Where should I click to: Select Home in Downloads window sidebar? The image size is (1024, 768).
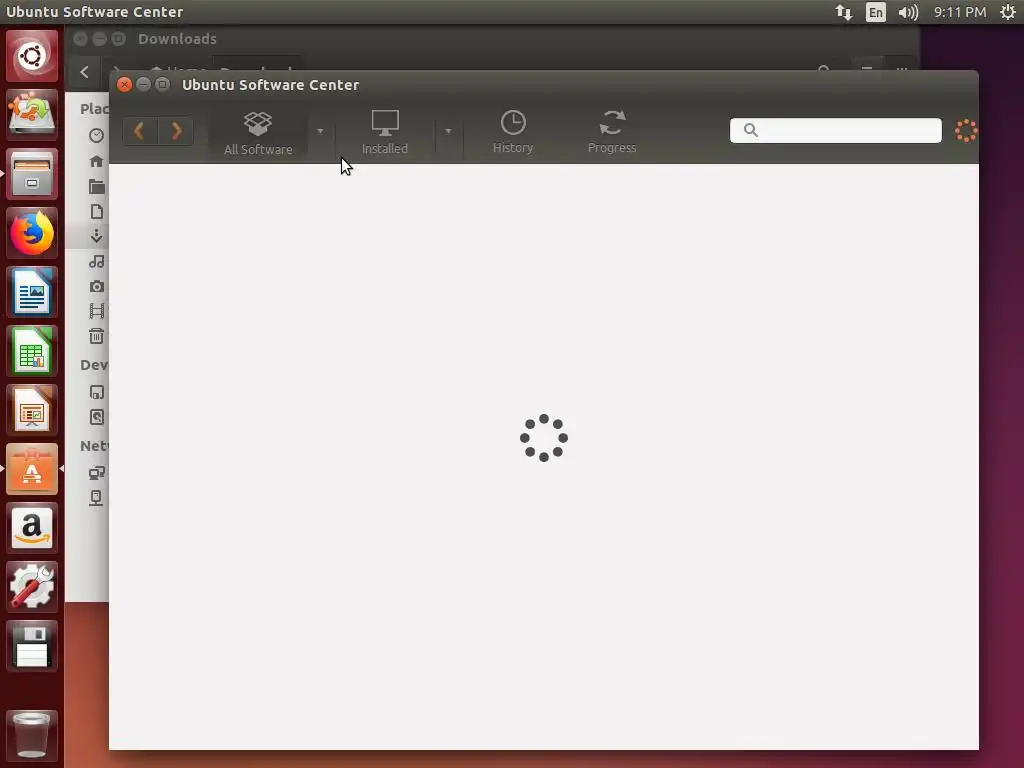pyautogui.click(x=96, y=161)
